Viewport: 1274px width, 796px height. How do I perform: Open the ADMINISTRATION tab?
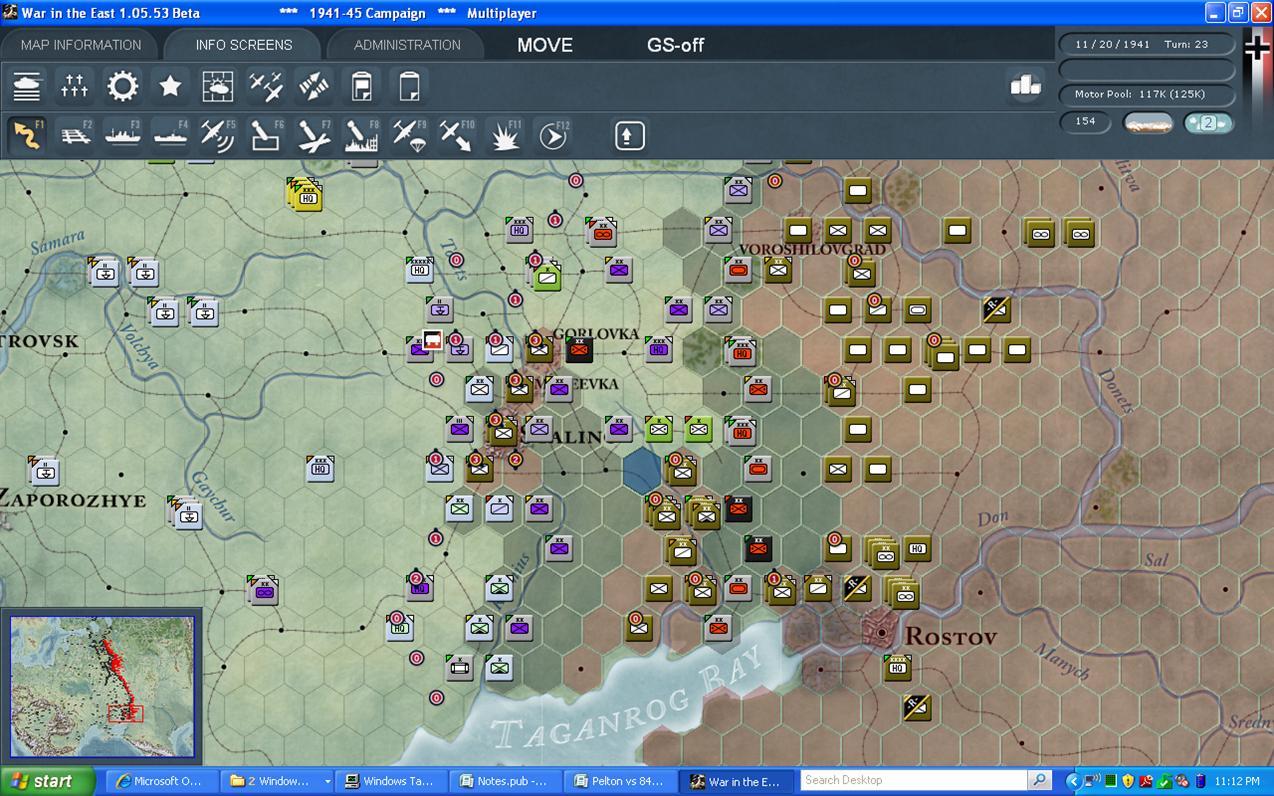pos(407,45)
